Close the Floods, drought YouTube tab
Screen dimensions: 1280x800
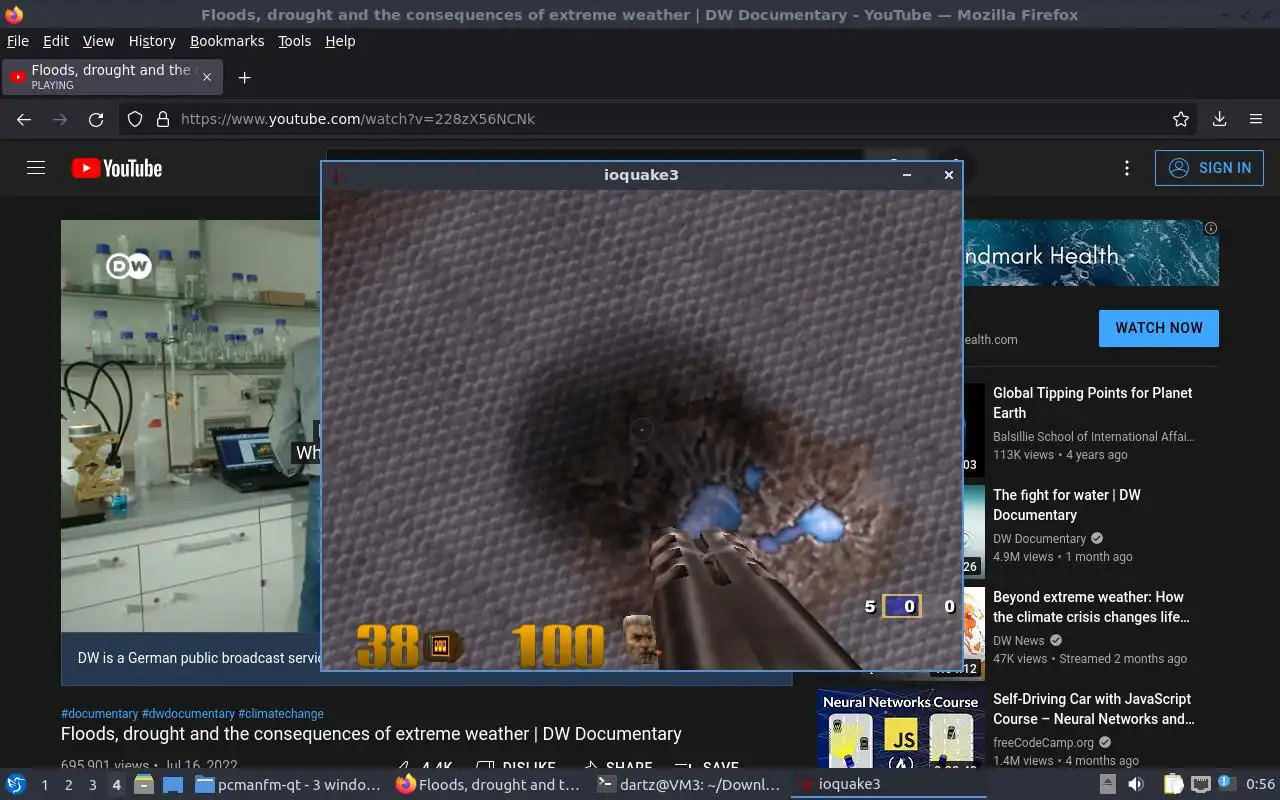[x=207, y=77]
